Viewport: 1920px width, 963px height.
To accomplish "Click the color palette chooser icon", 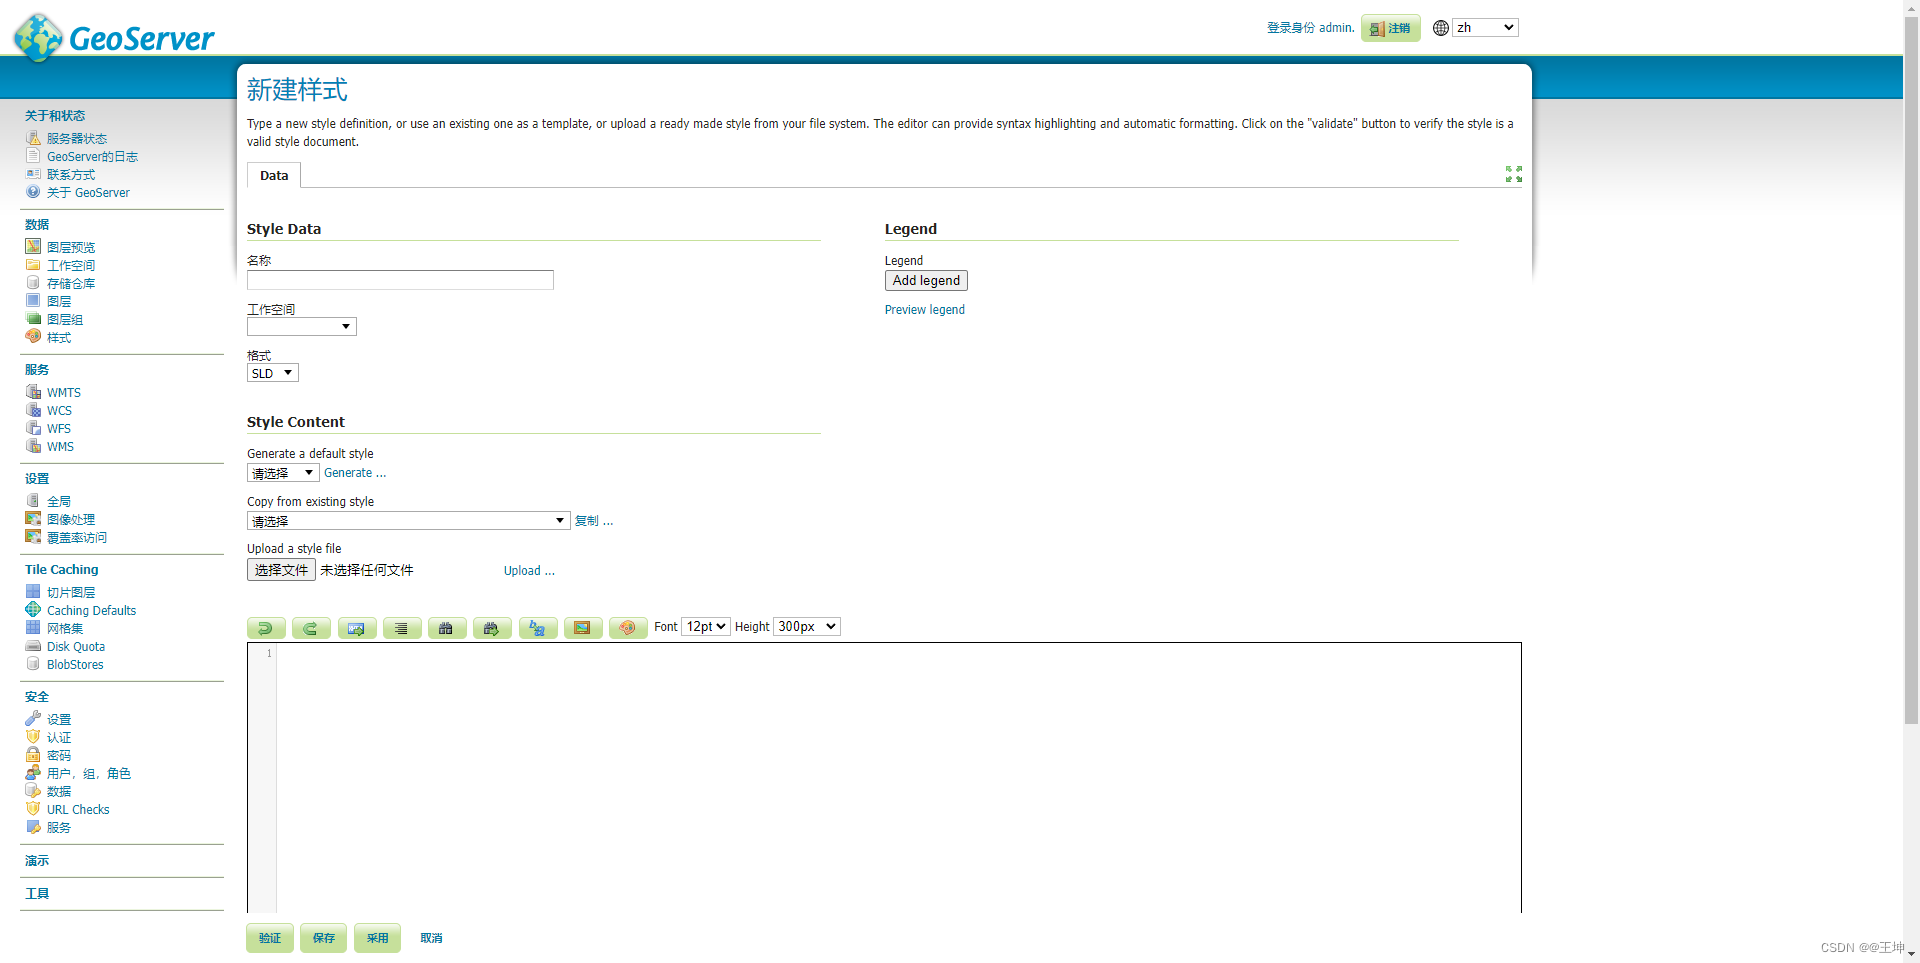I will [x=628, y=628].
